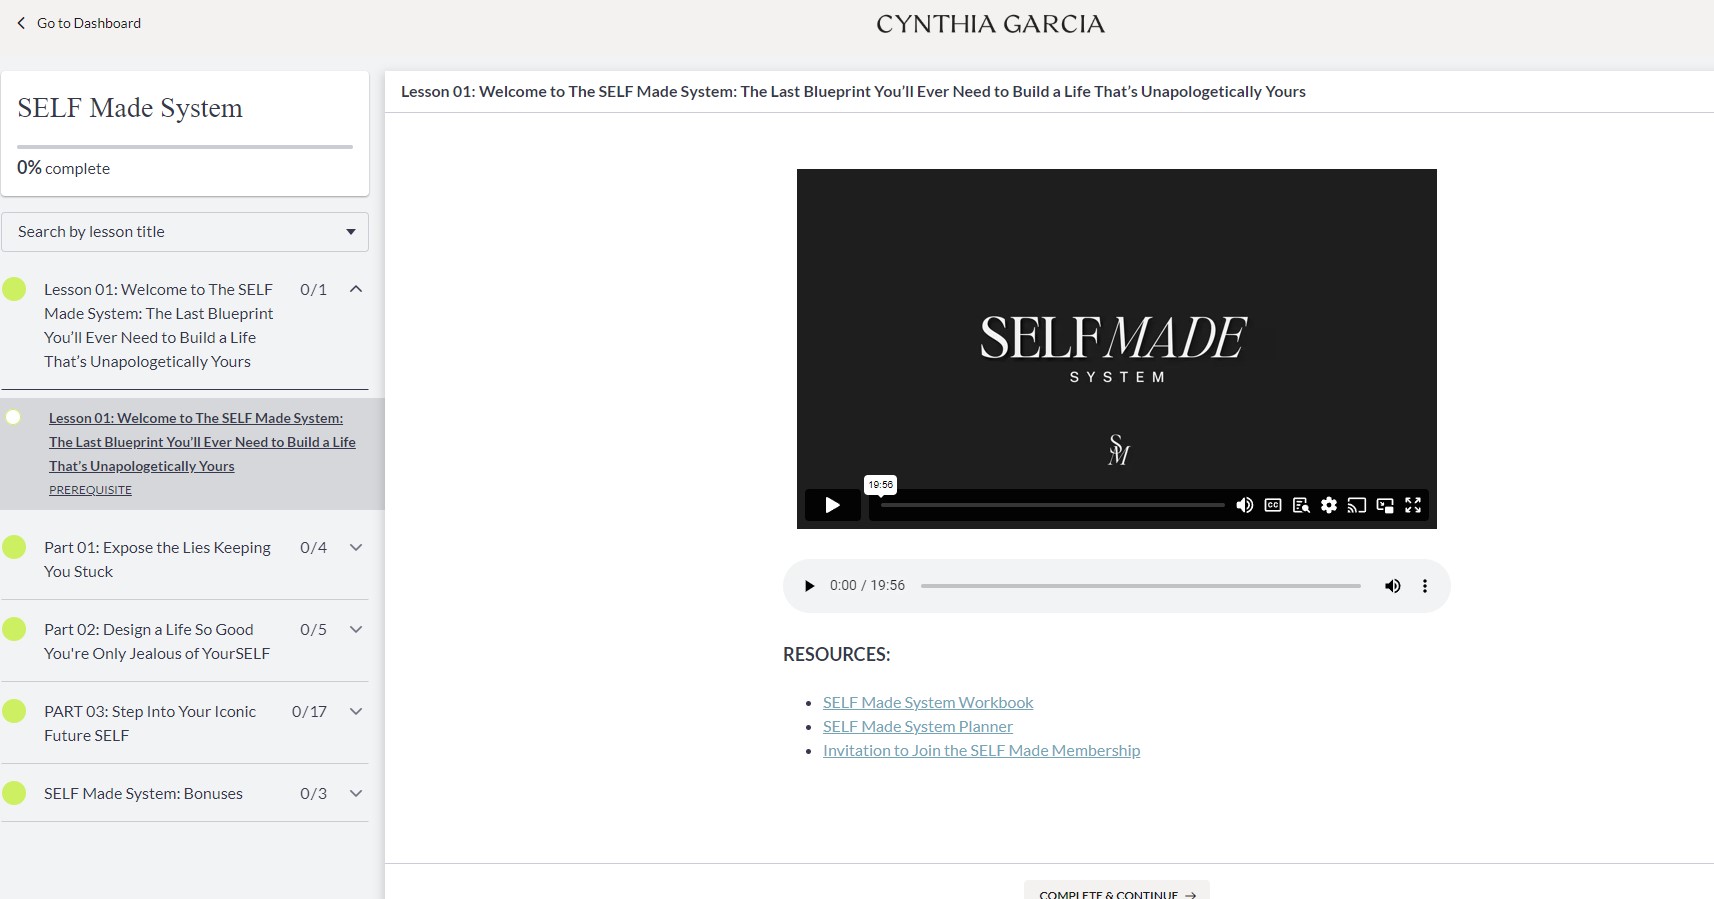Toggle closed captions in the video
This screenshot has width=1714, height=899.
pyautogui.click(x=1273, y=505)
